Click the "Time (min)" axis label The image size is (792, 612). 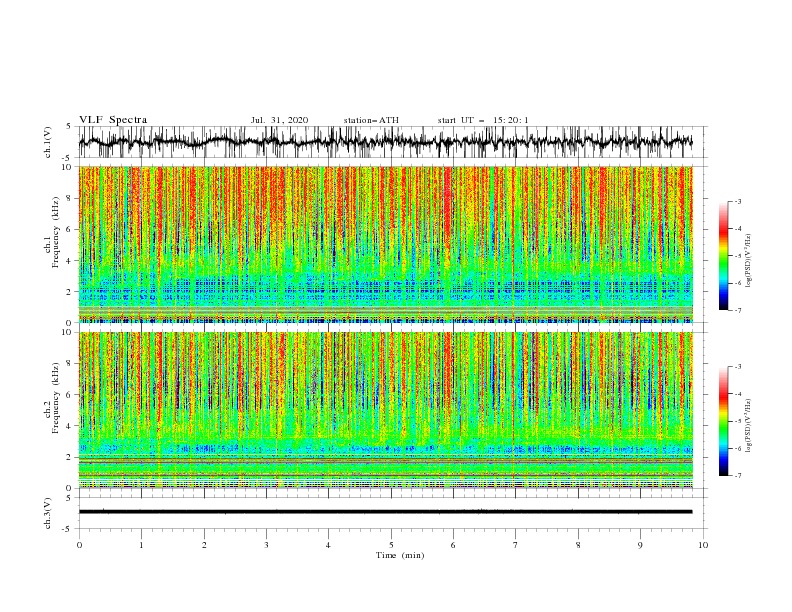tap(400, 555)
